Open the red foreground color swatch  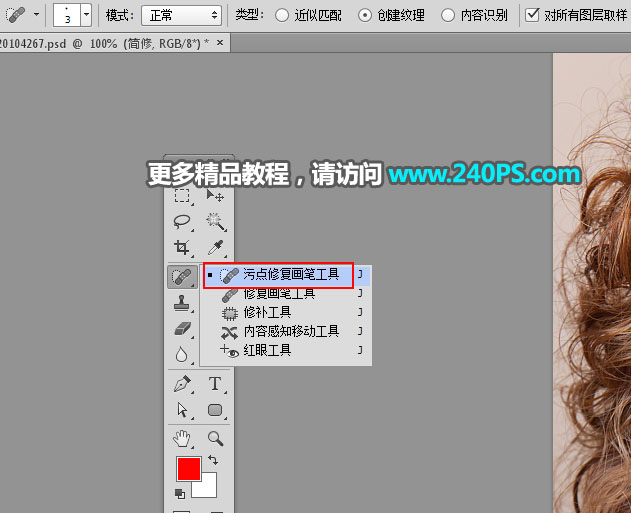coord(189,469)
